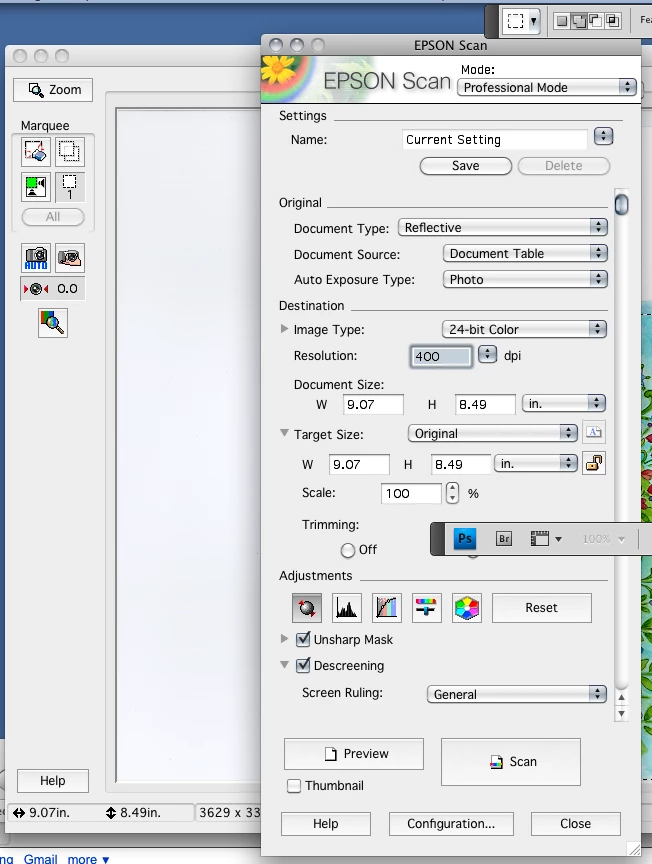Click the auto locate marquee icon
The width and height of the screenshot is (652, 864).
pos(36,186)
